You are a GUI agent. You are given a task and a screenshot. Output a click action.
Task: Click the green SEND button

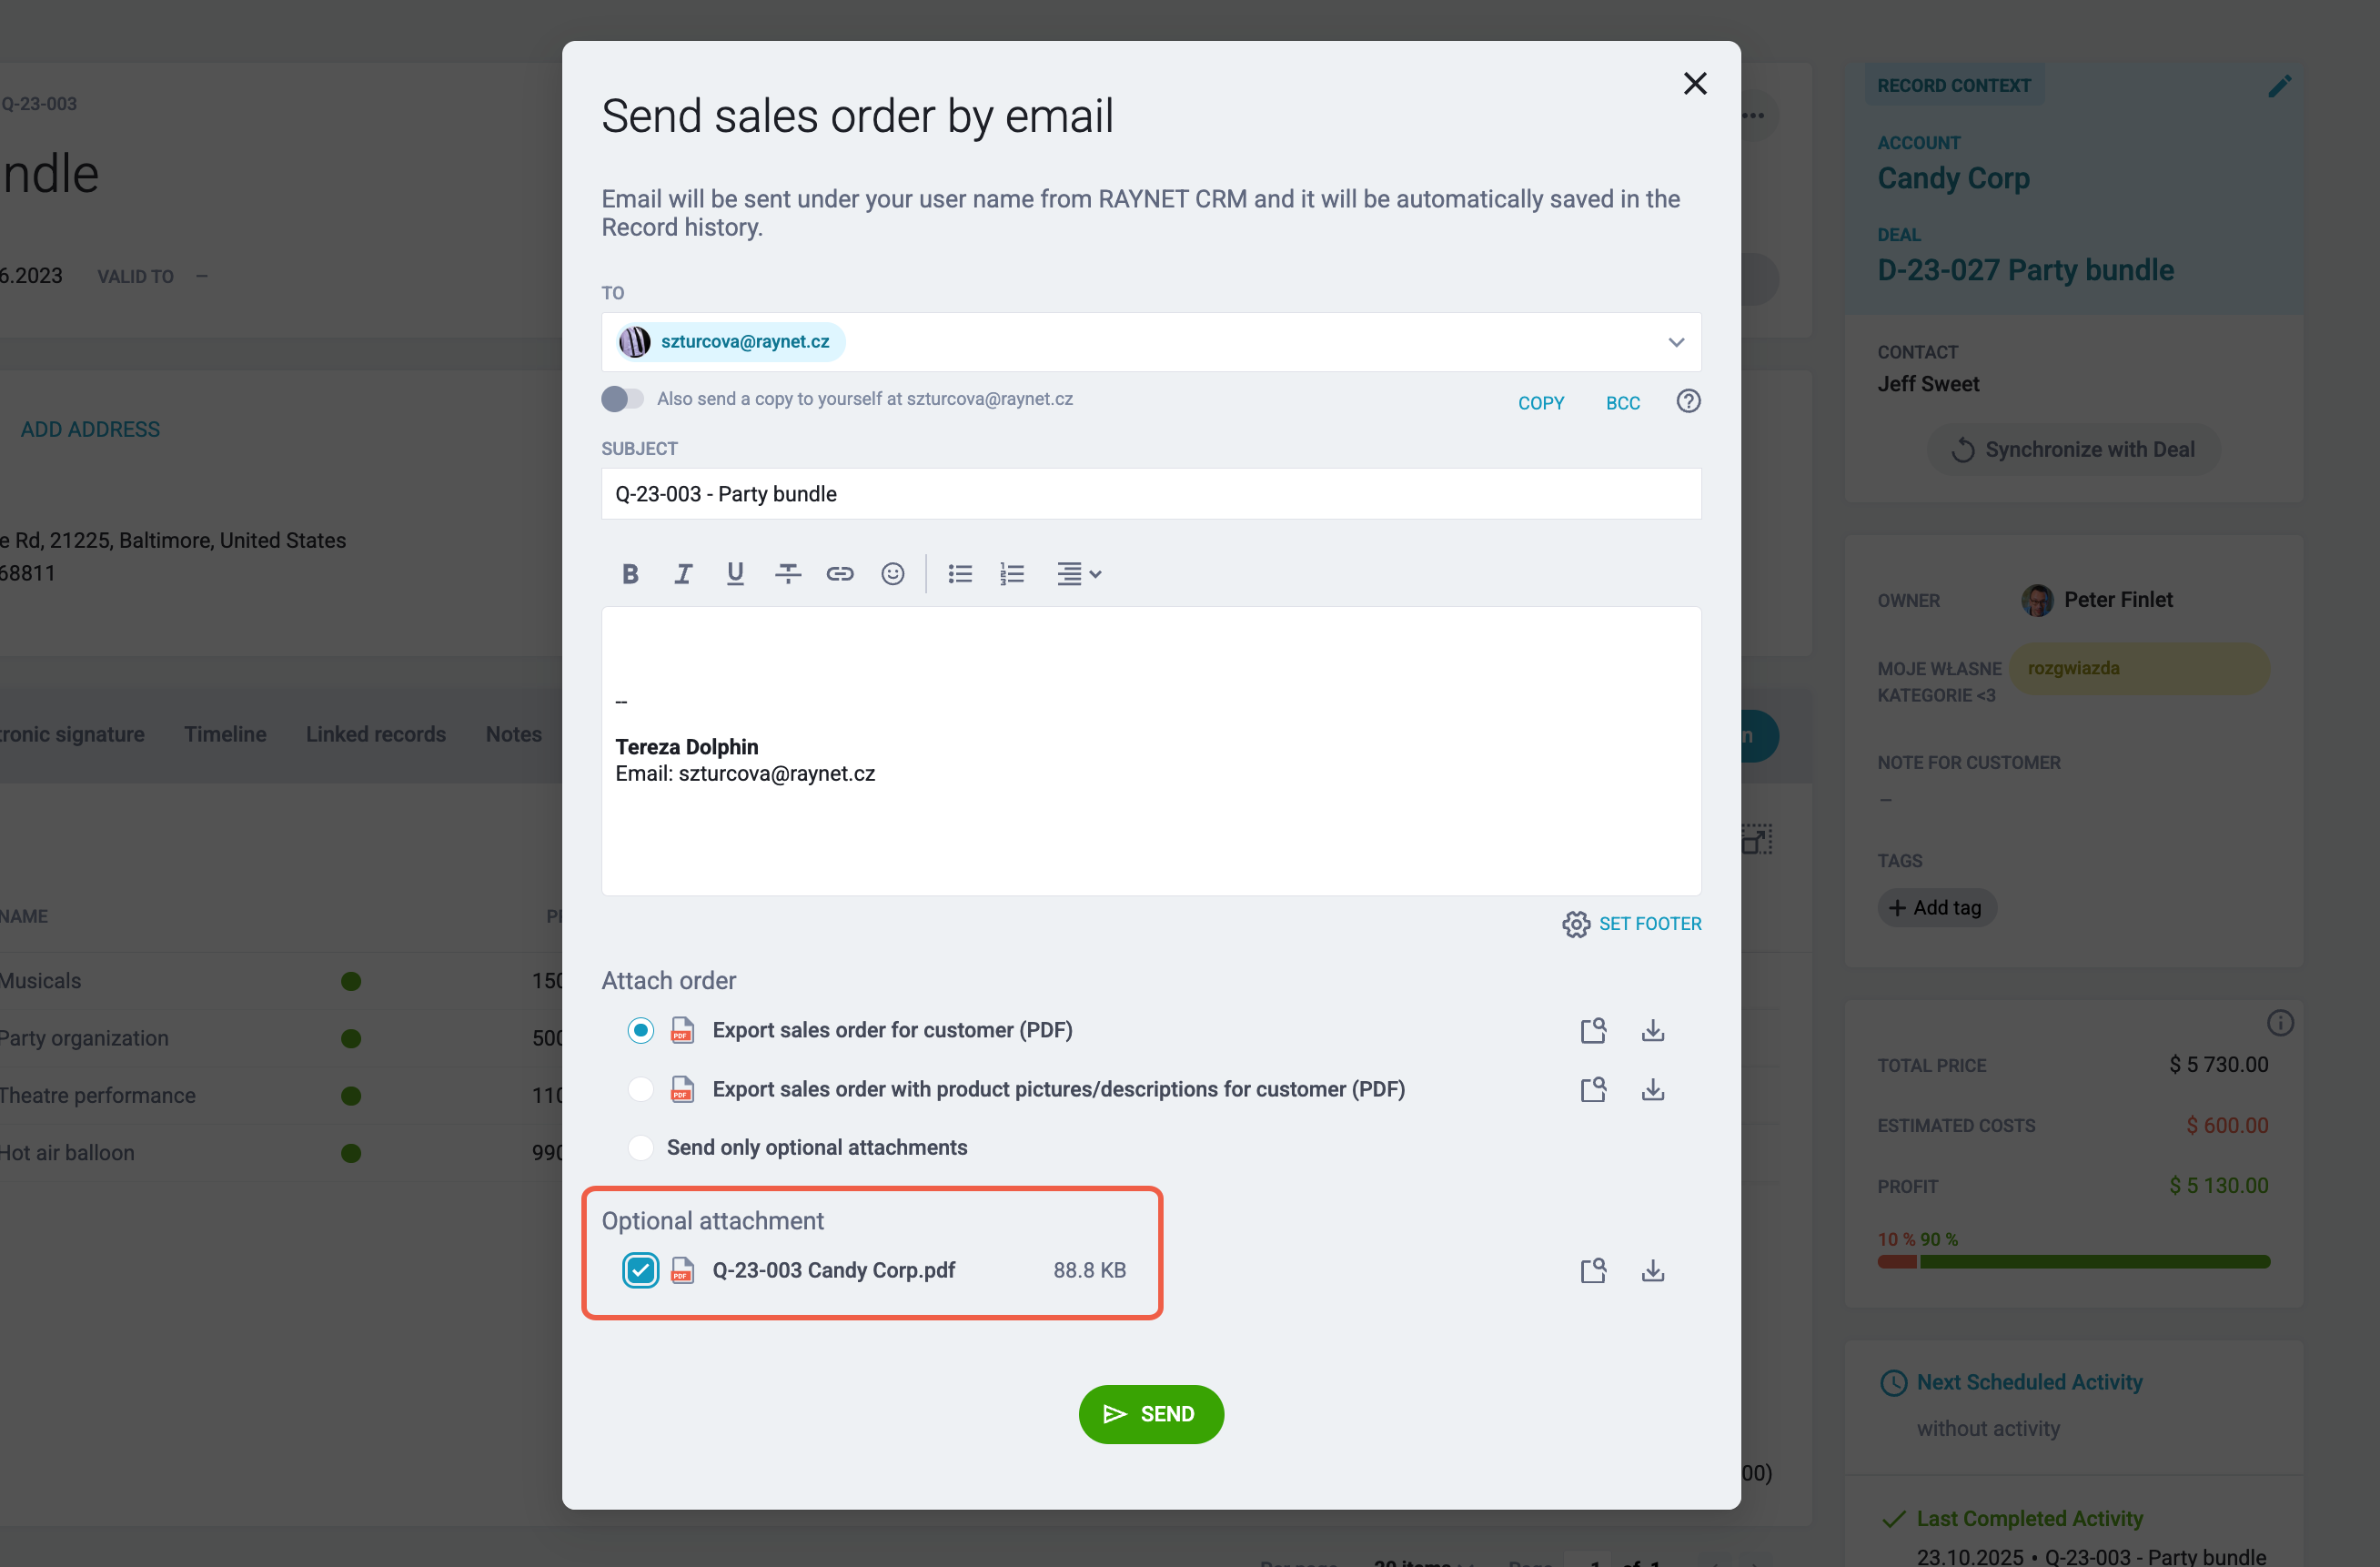click(x=1151, y=1414)
